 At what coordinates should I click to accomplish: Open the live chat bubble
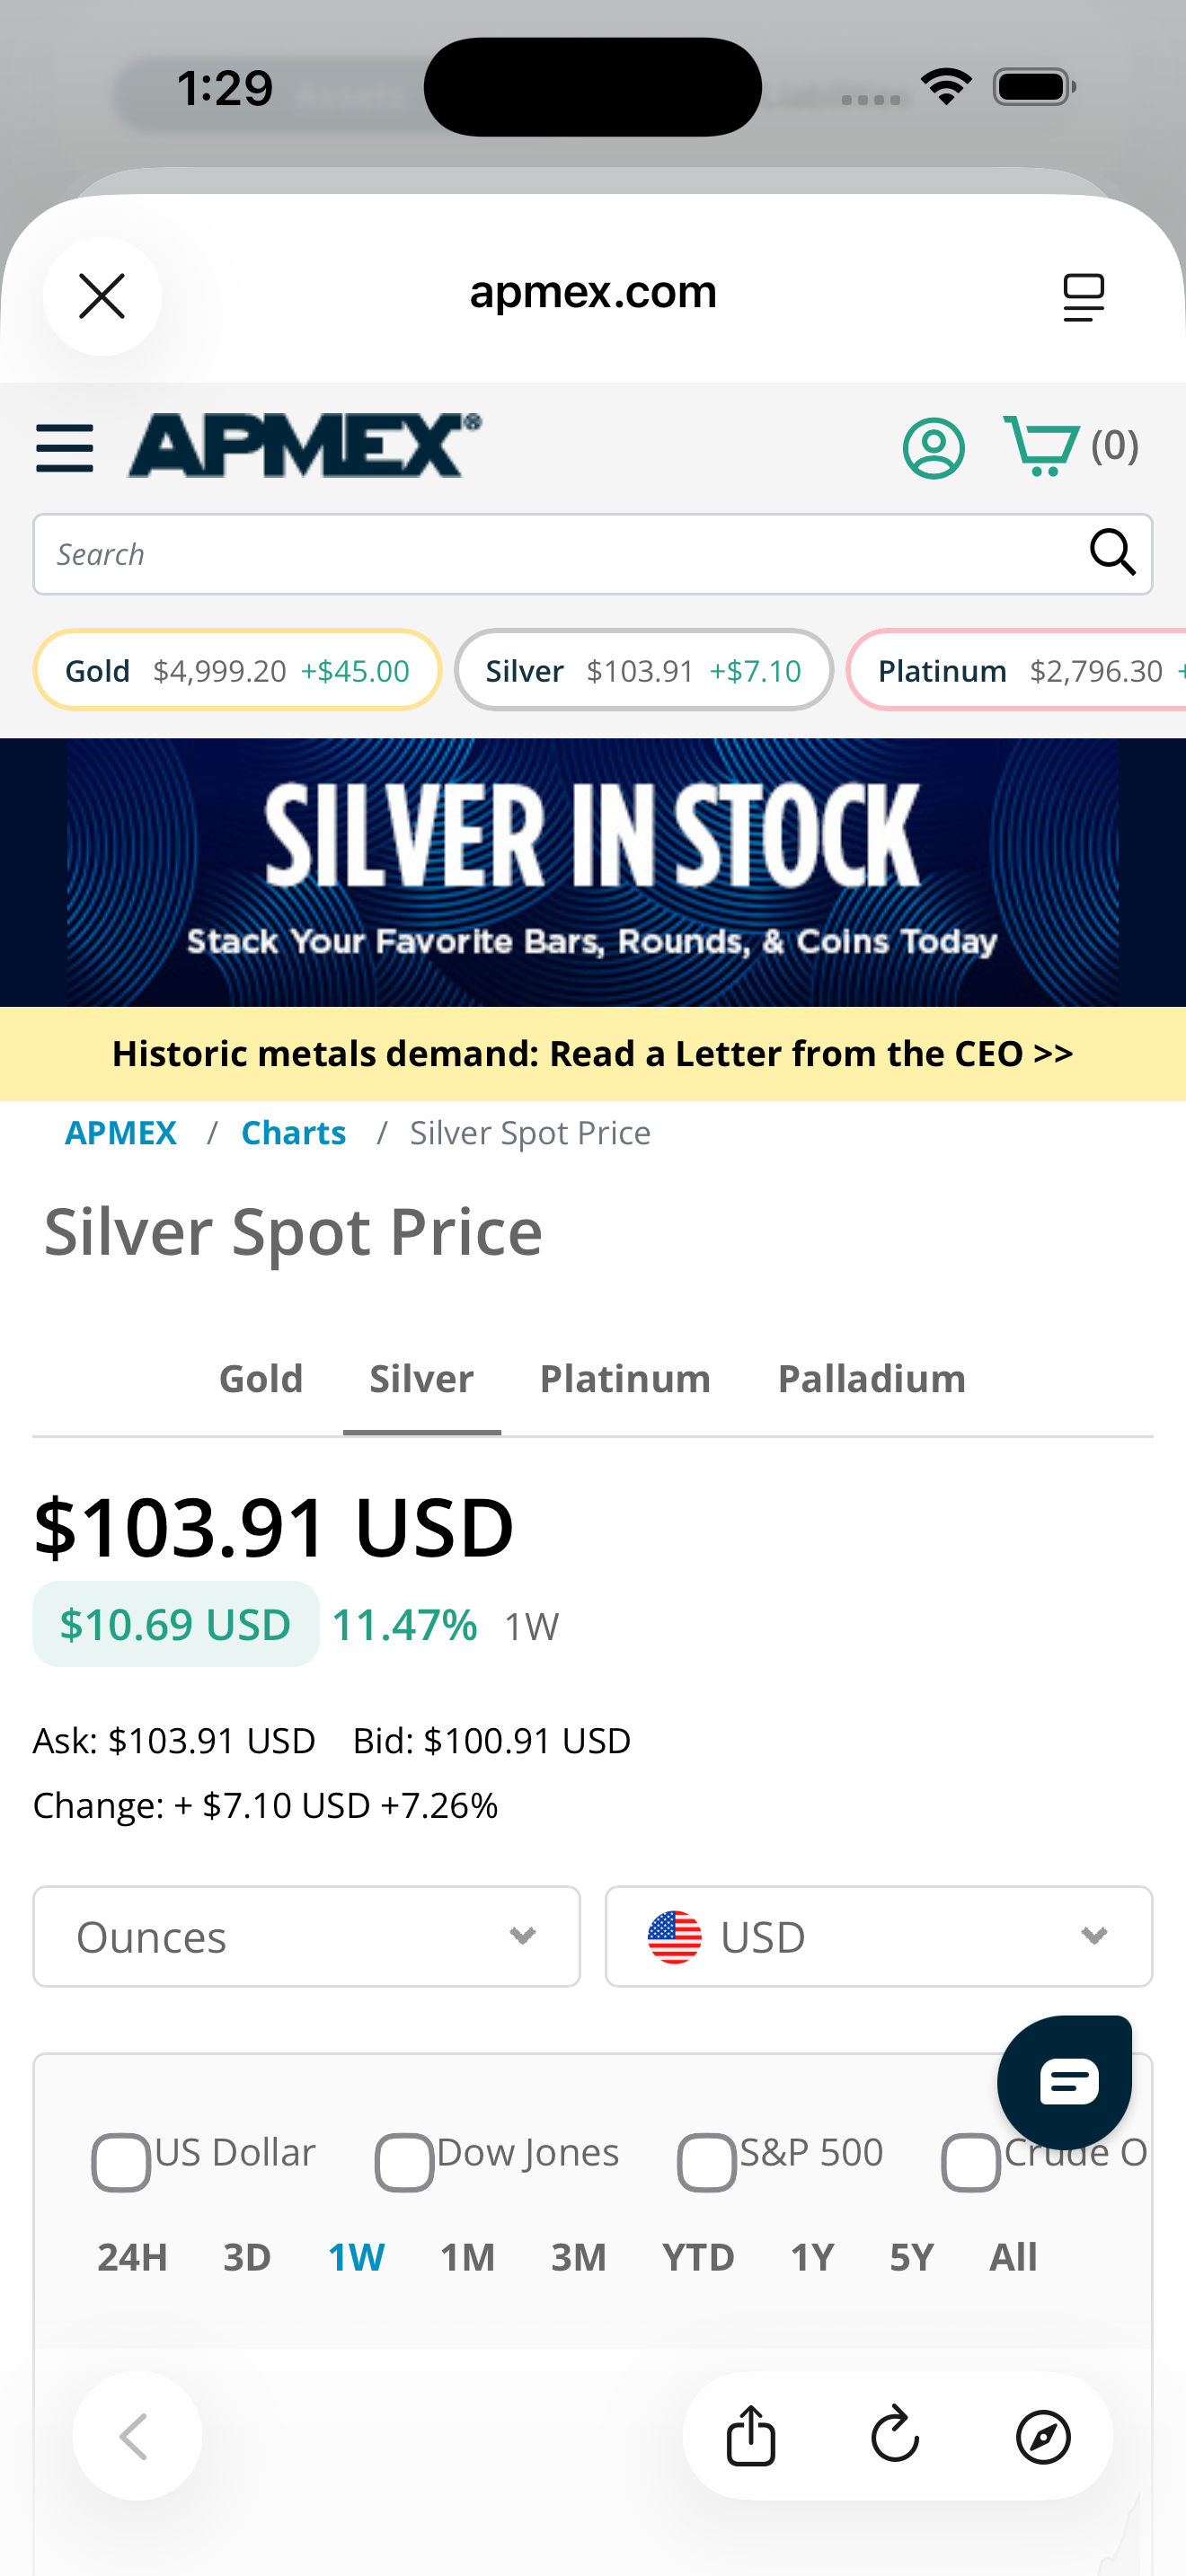[x=1065, y=2082]
